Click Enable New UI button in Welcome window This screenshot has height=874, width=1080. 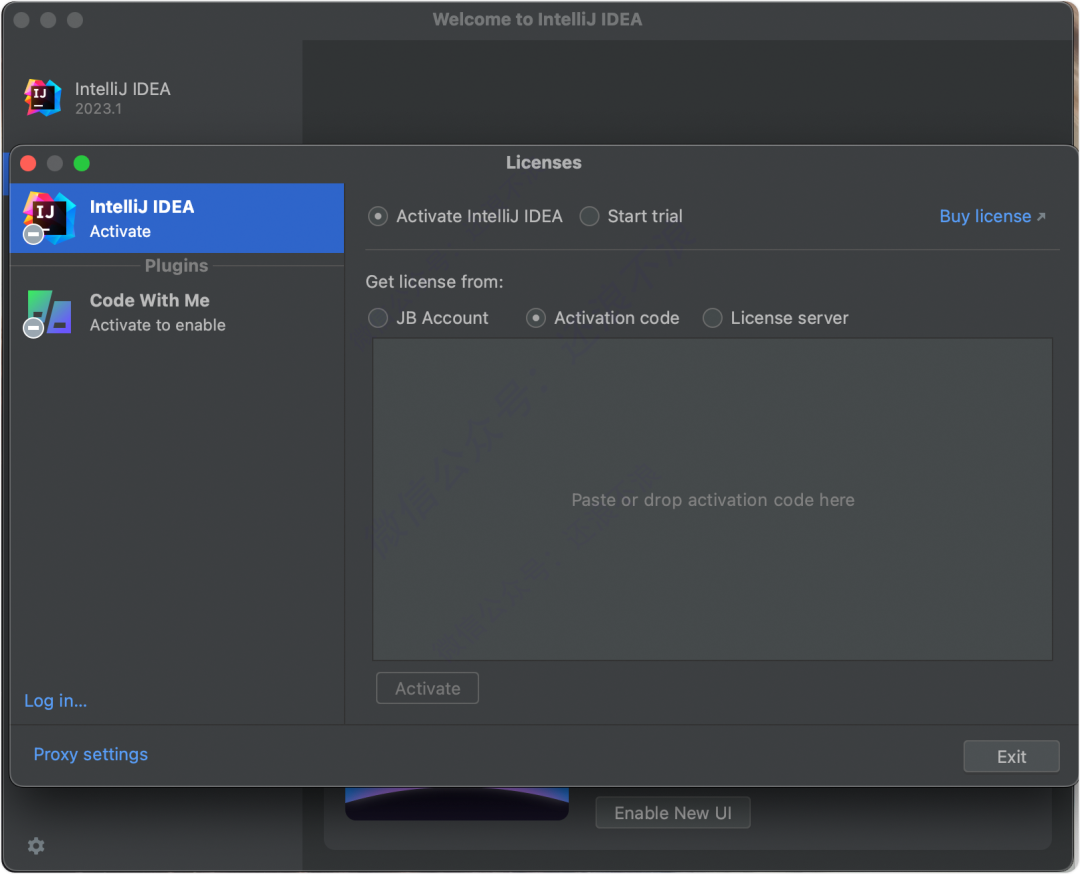tap(673, 813)
